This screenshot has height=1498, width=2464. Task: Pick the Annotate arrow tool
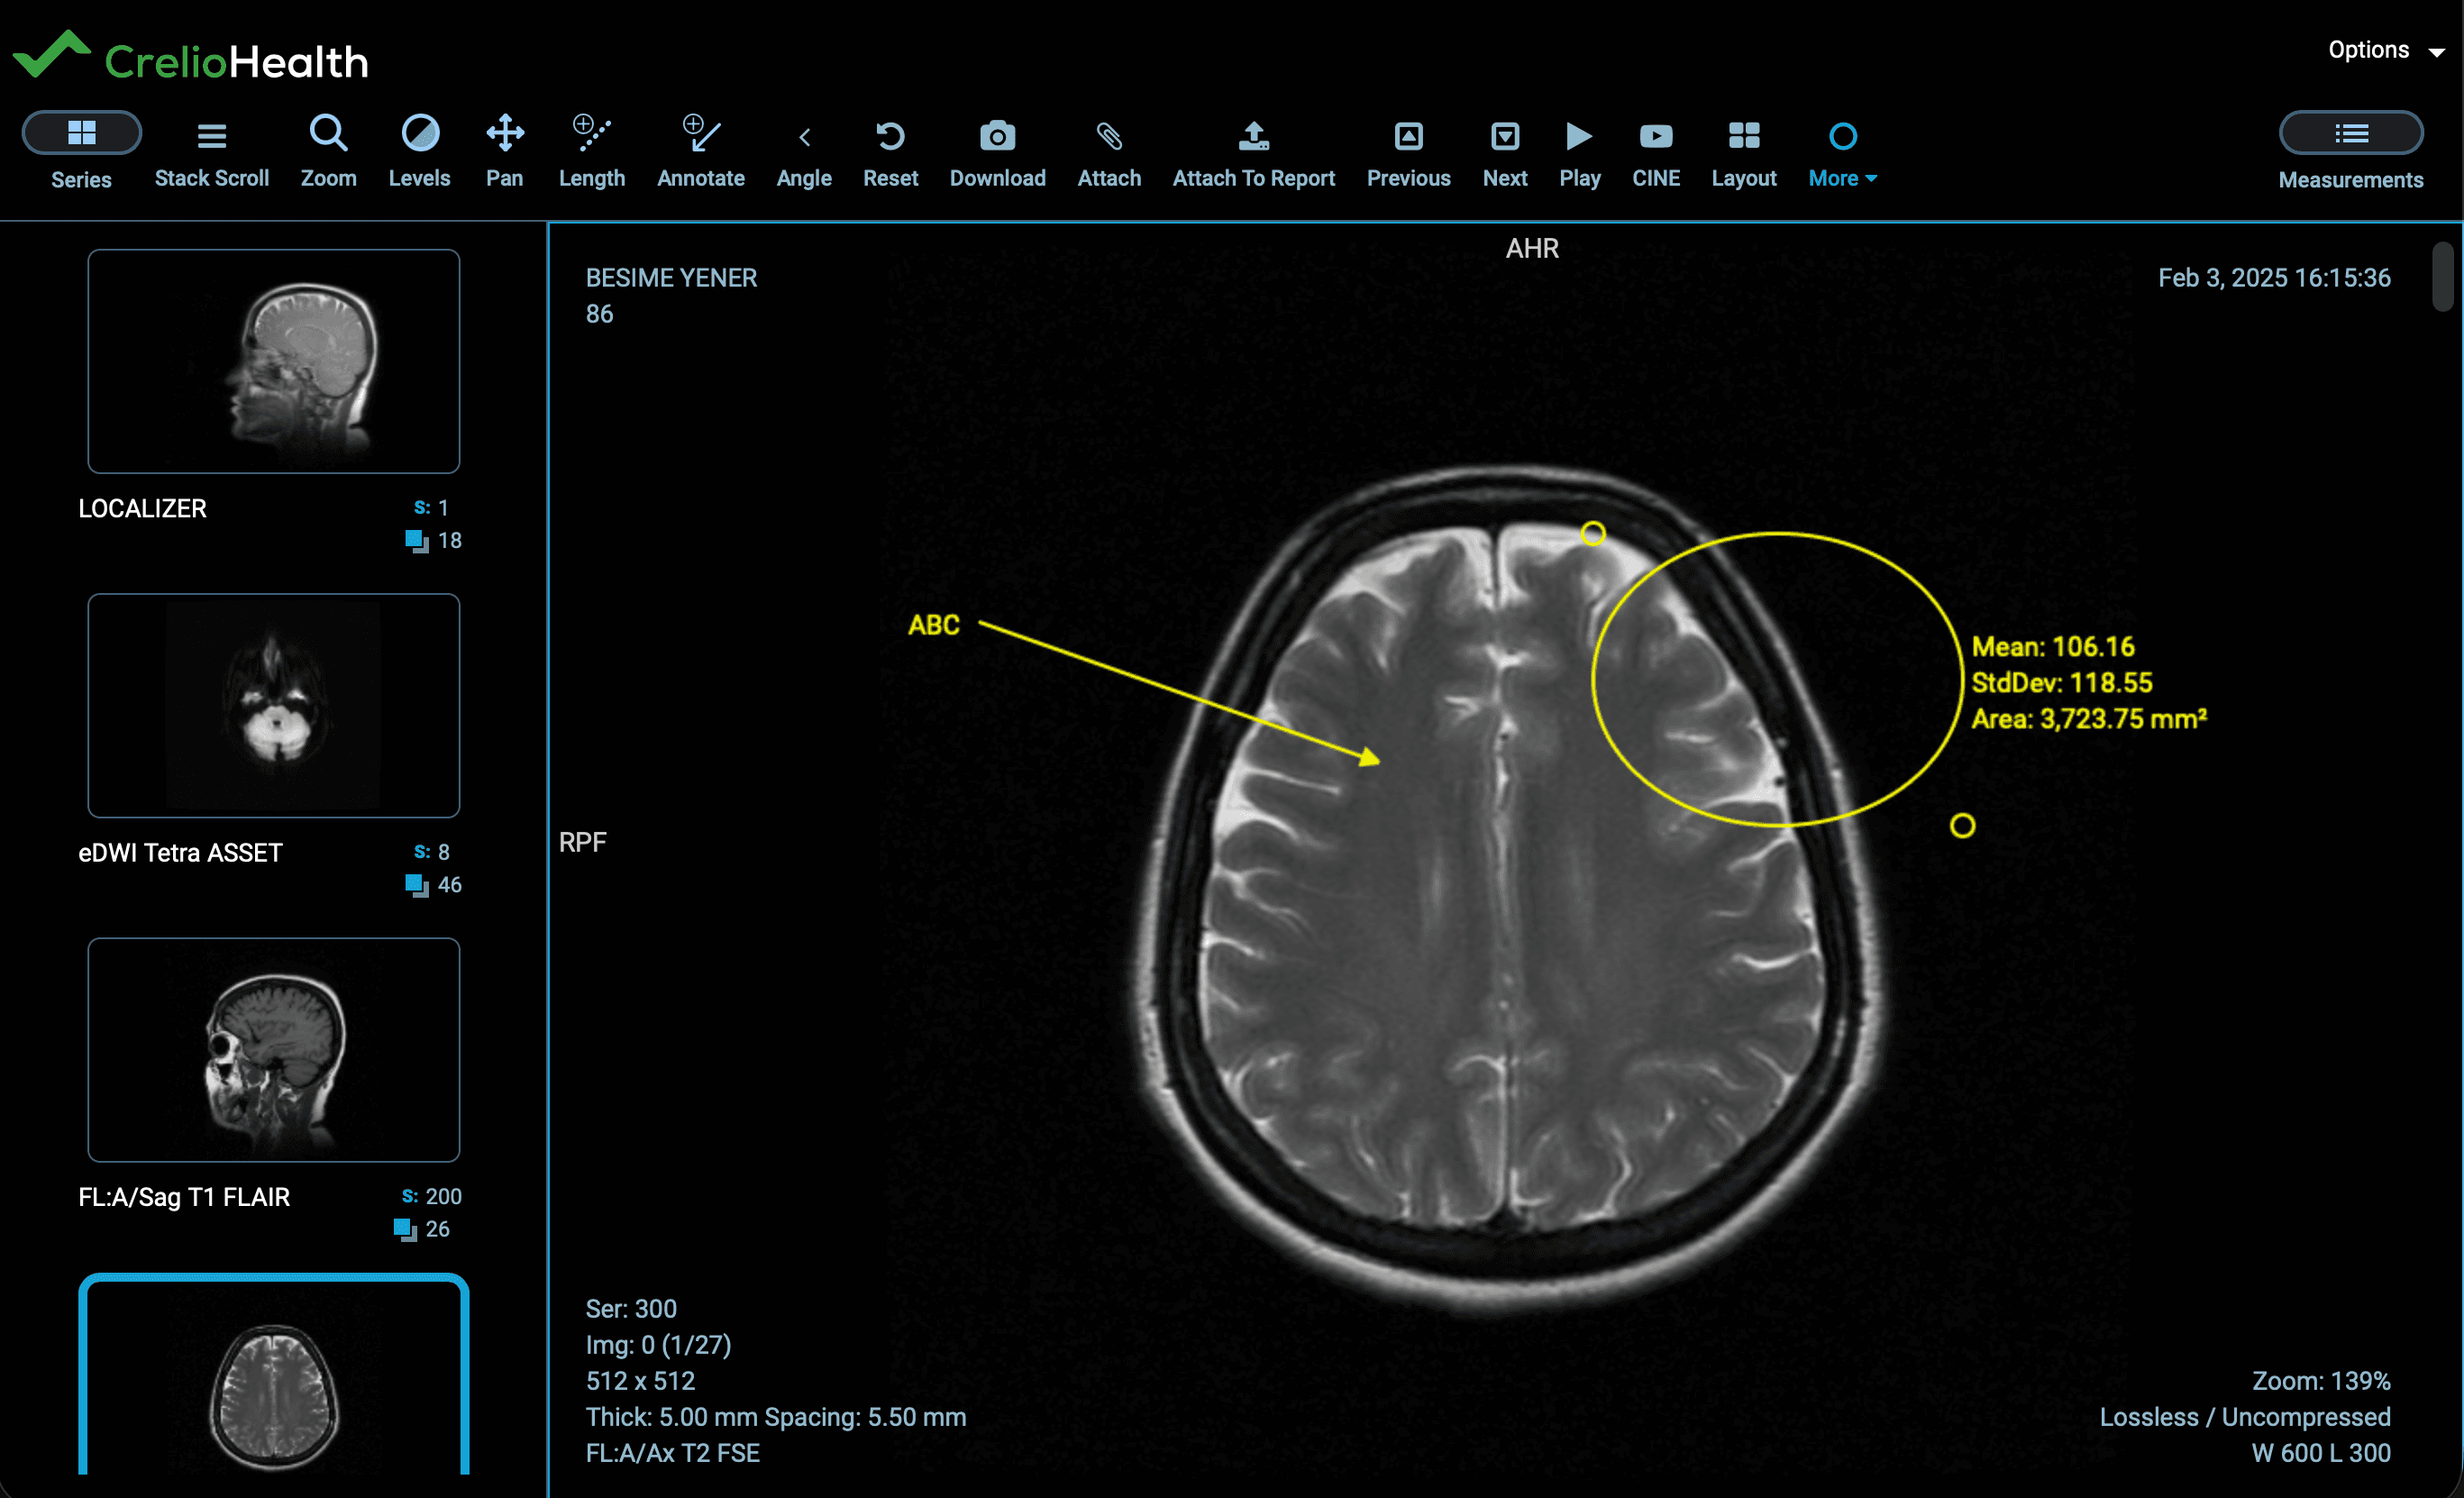coord(700,152)
